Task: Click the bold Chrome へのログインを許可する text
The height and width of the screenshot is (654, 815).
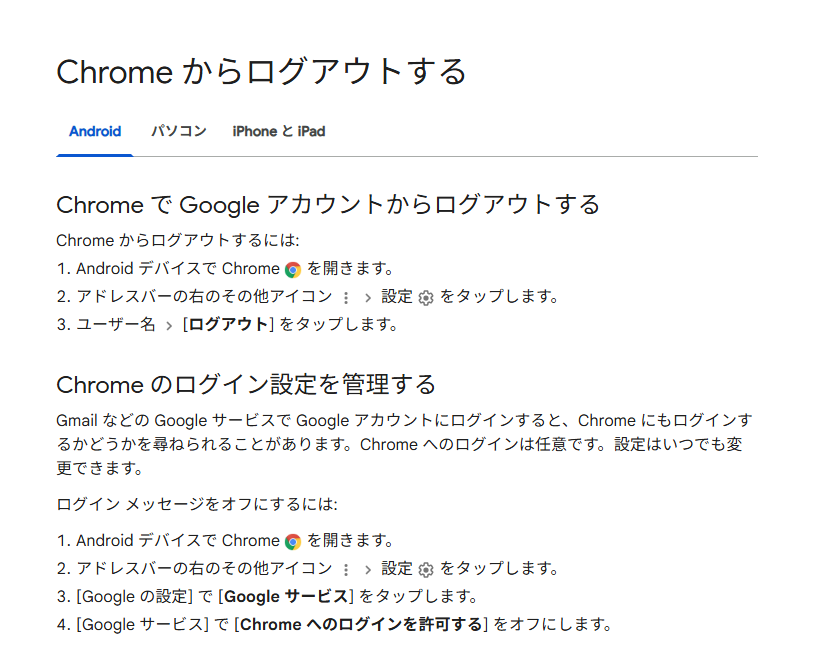Action: tap(362, 624)
